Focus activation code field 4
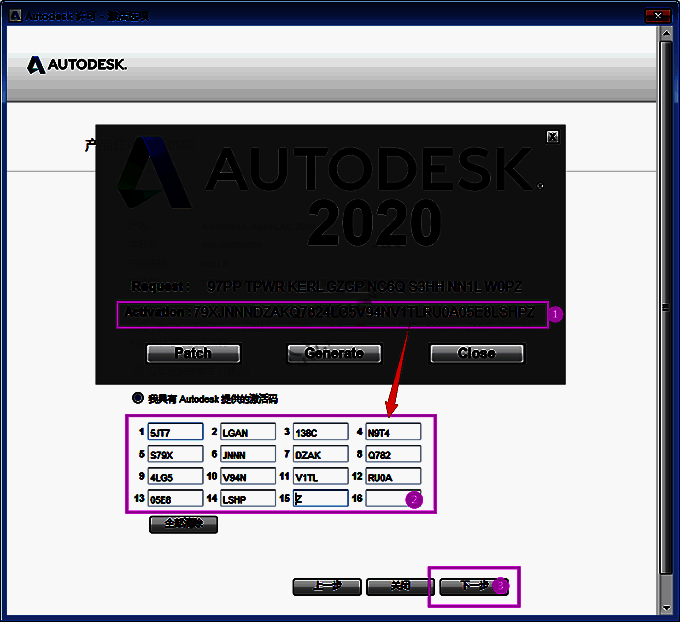Viewport: 680px width, 622px height. 393,432
